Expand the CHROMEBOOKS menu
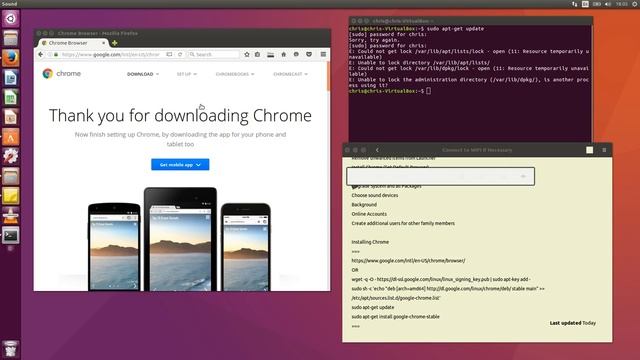 click(235, 74)
